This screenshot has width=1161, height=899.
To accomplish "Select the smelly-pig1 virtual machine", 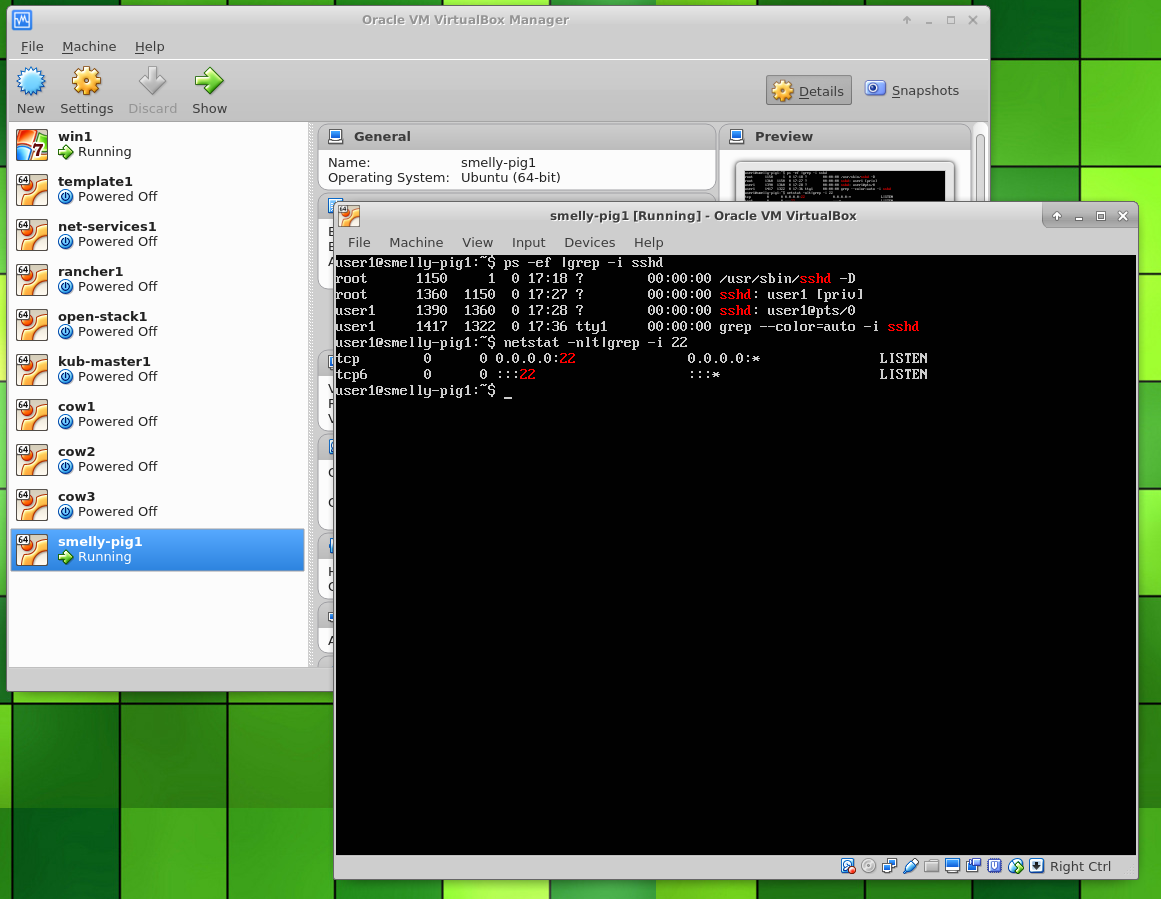I will [158, 550].
